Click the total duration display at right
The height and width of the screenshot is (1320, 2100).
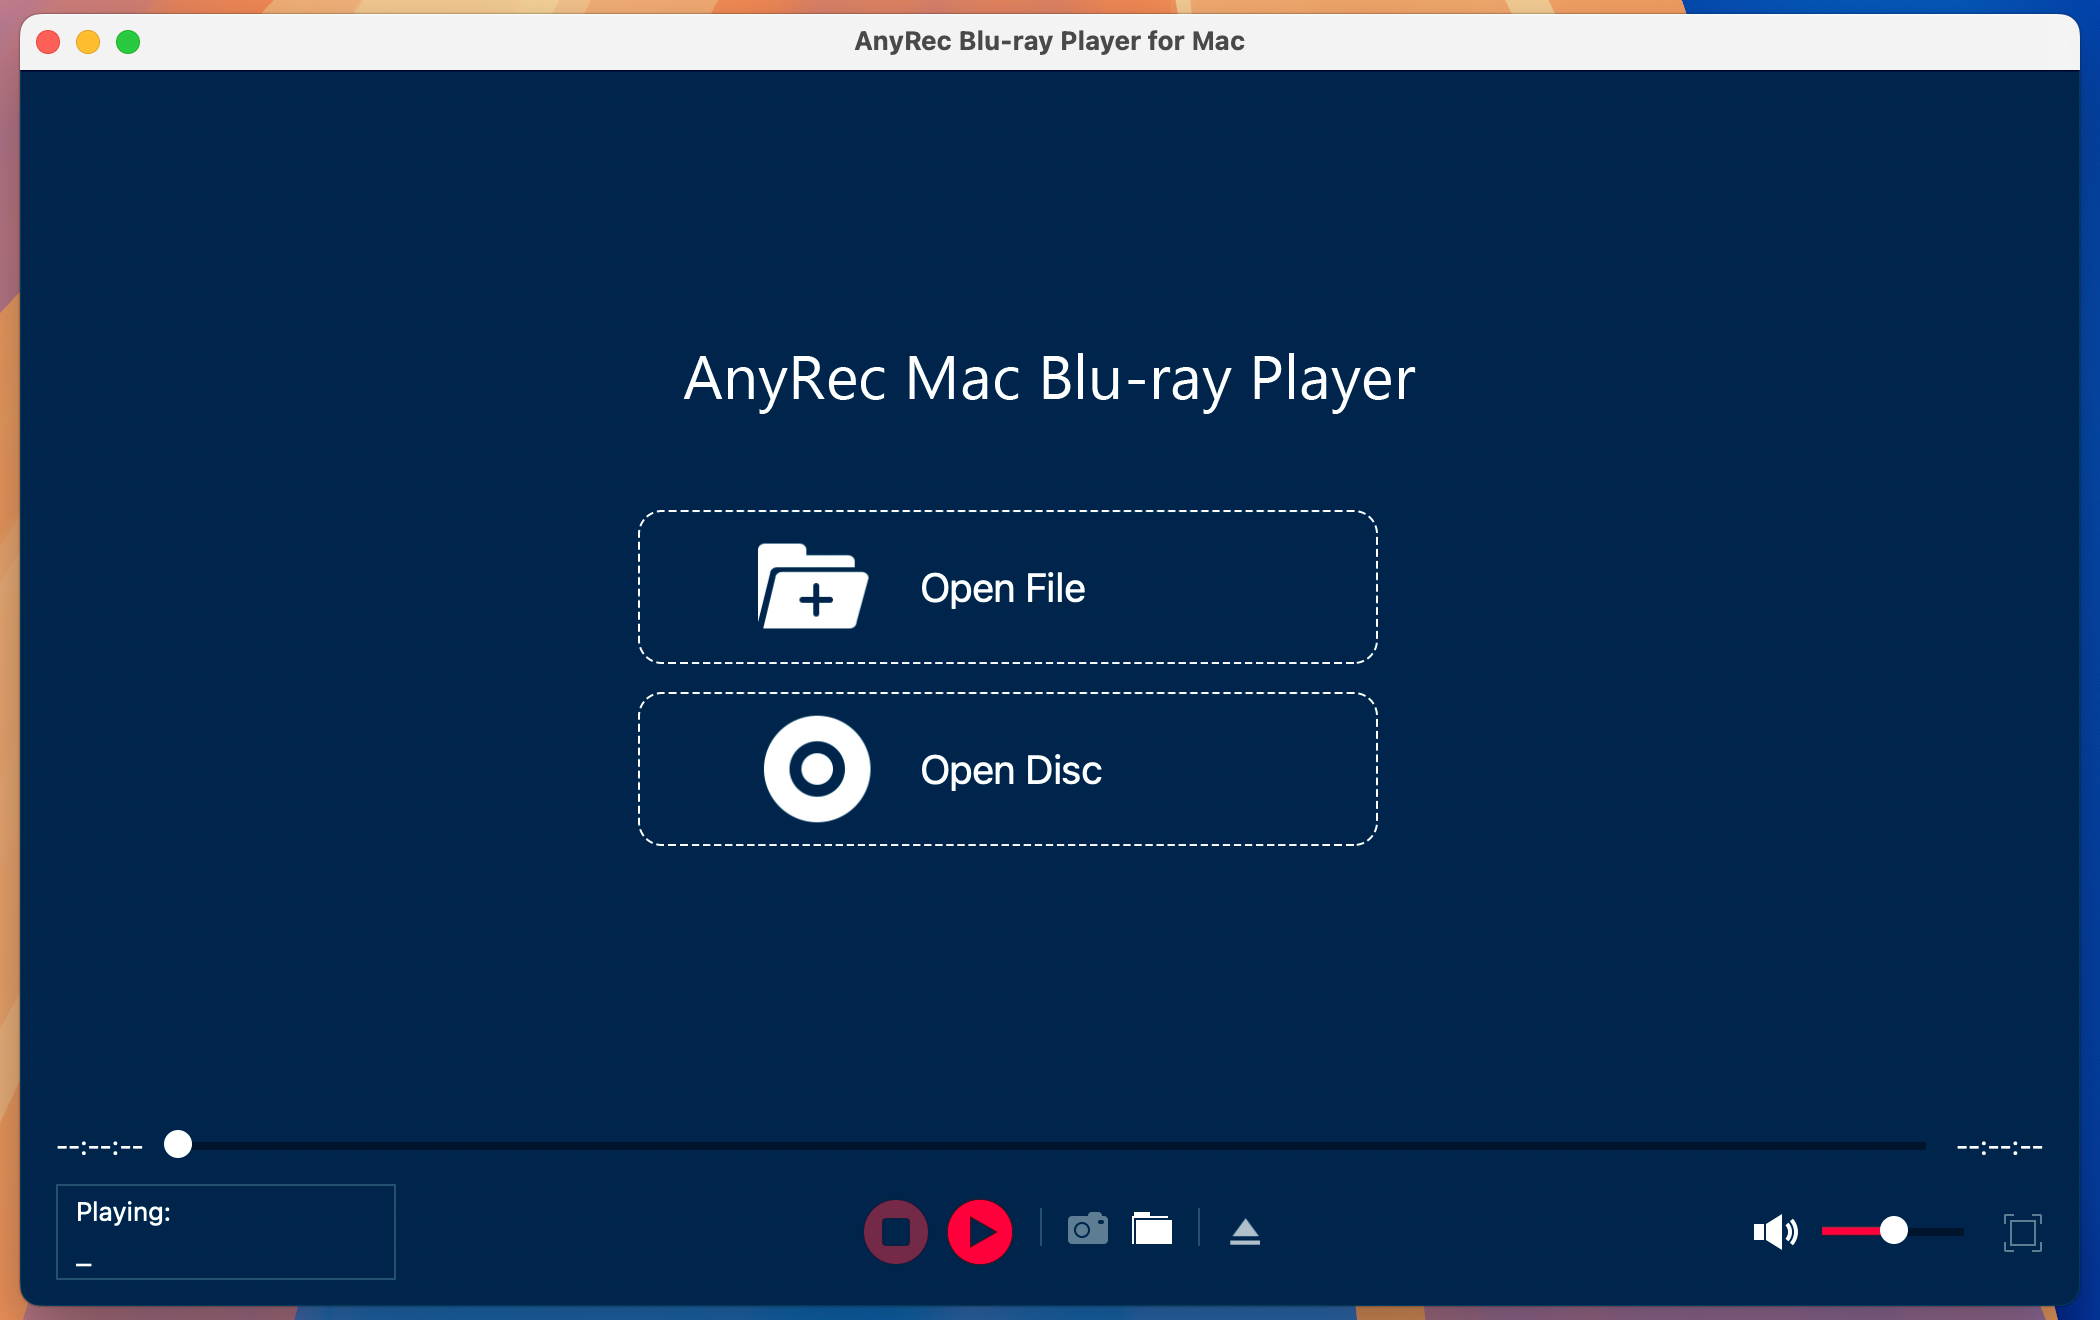[x=1999, y=1147]
